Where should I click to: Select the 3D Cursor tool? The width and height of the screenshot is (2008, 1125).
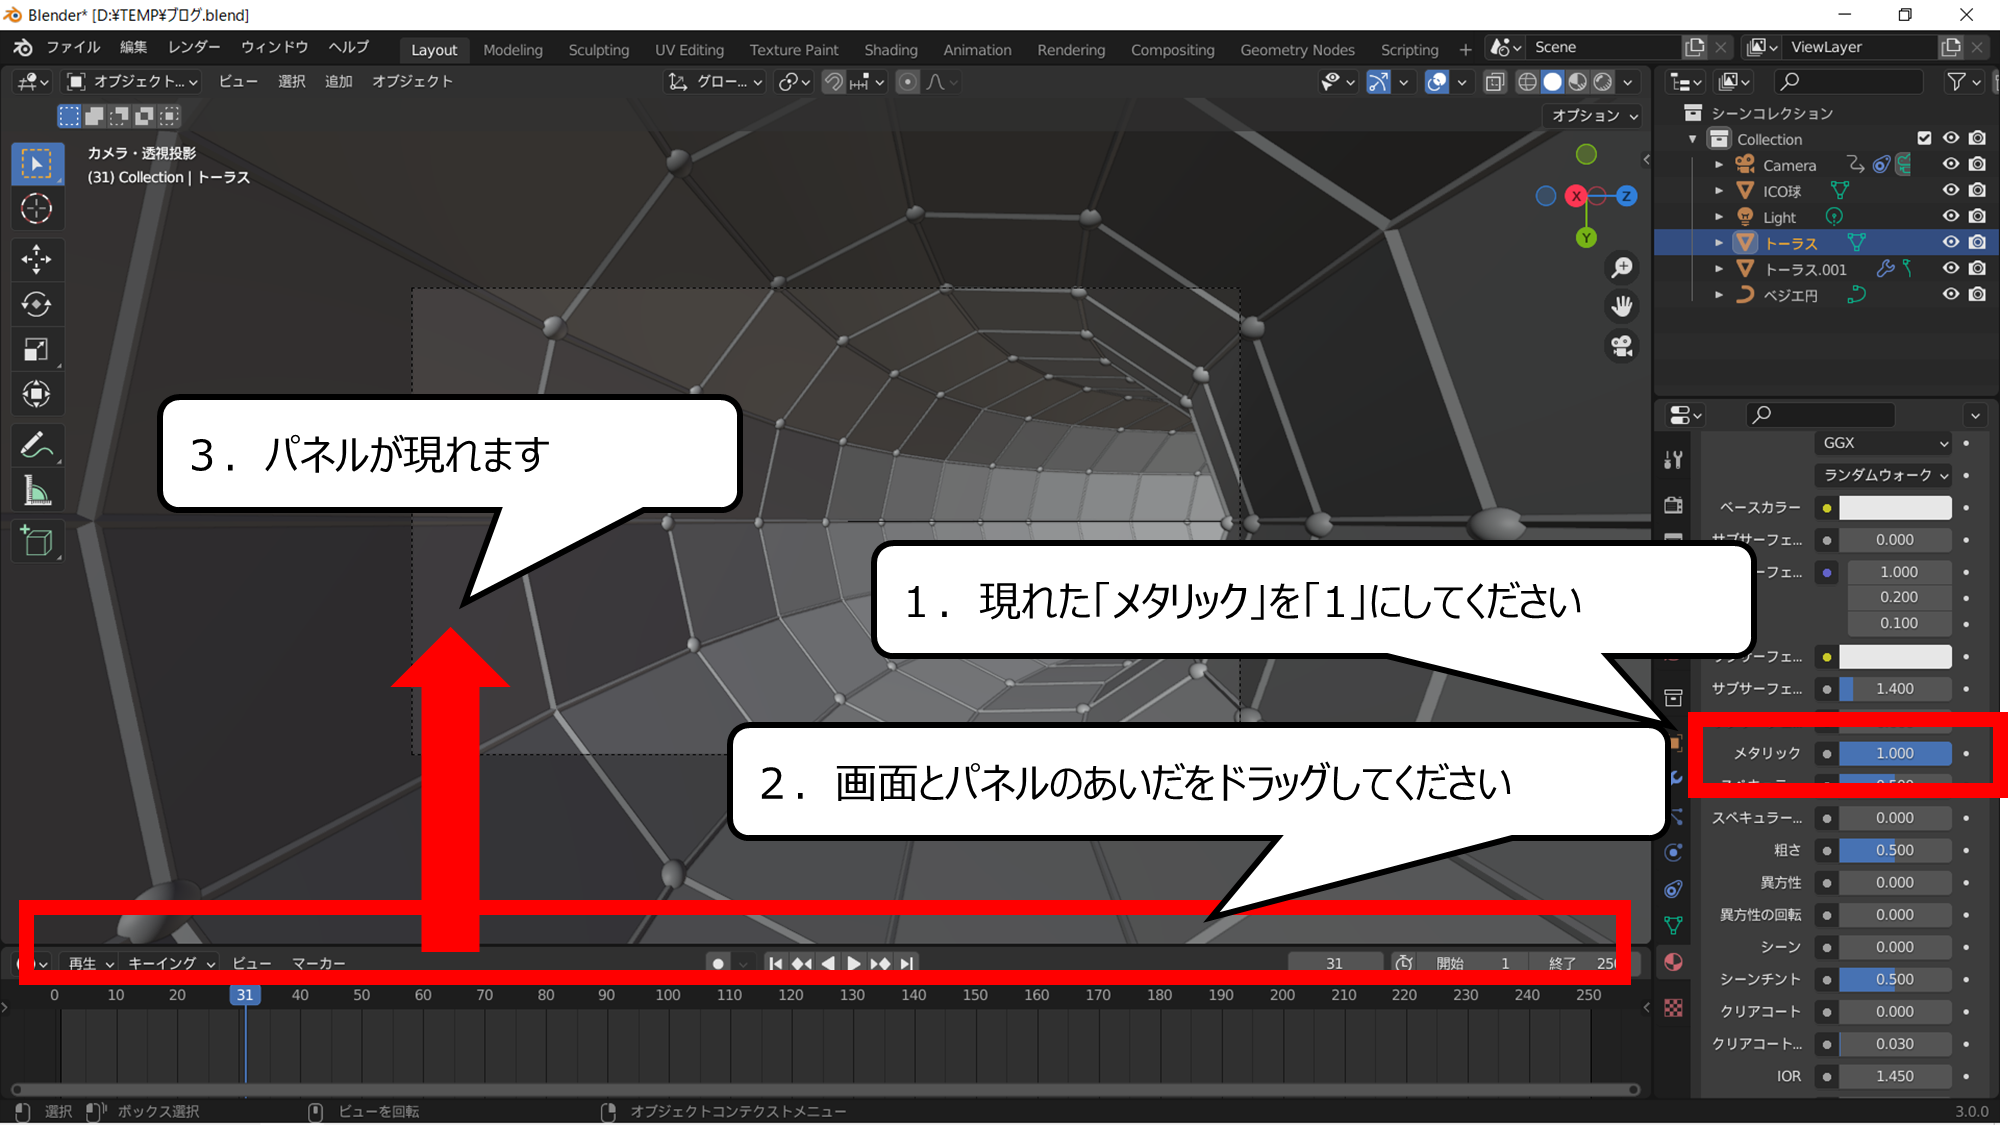click(x=37, y=209)
